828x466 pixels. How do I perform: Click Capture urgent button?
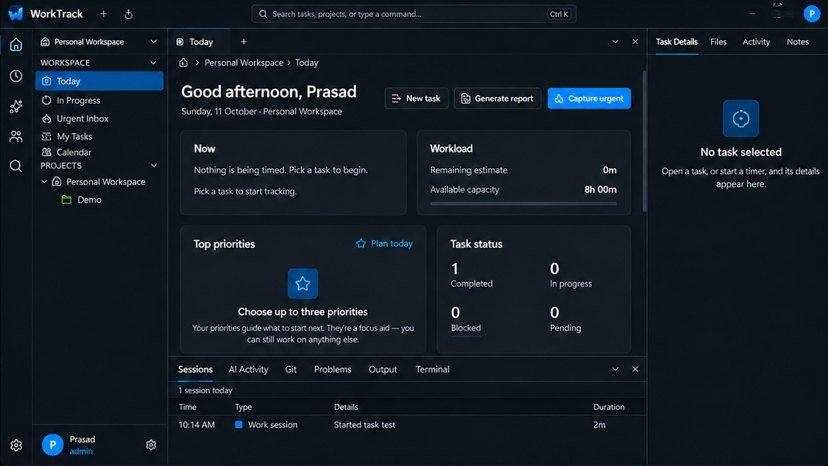pyautogui.click(x=589, y=98)
